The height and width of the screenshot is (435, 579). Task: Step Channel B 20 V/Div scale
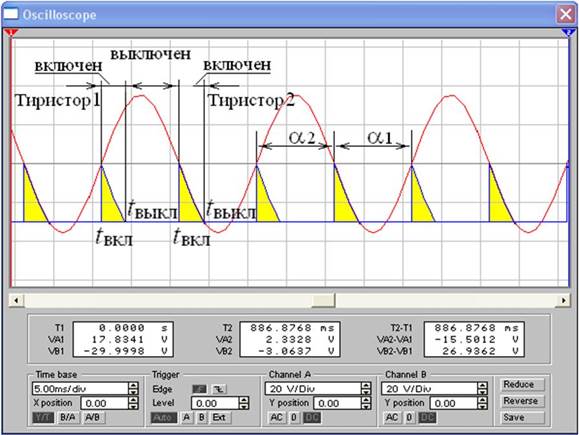[x=482, y=388]
